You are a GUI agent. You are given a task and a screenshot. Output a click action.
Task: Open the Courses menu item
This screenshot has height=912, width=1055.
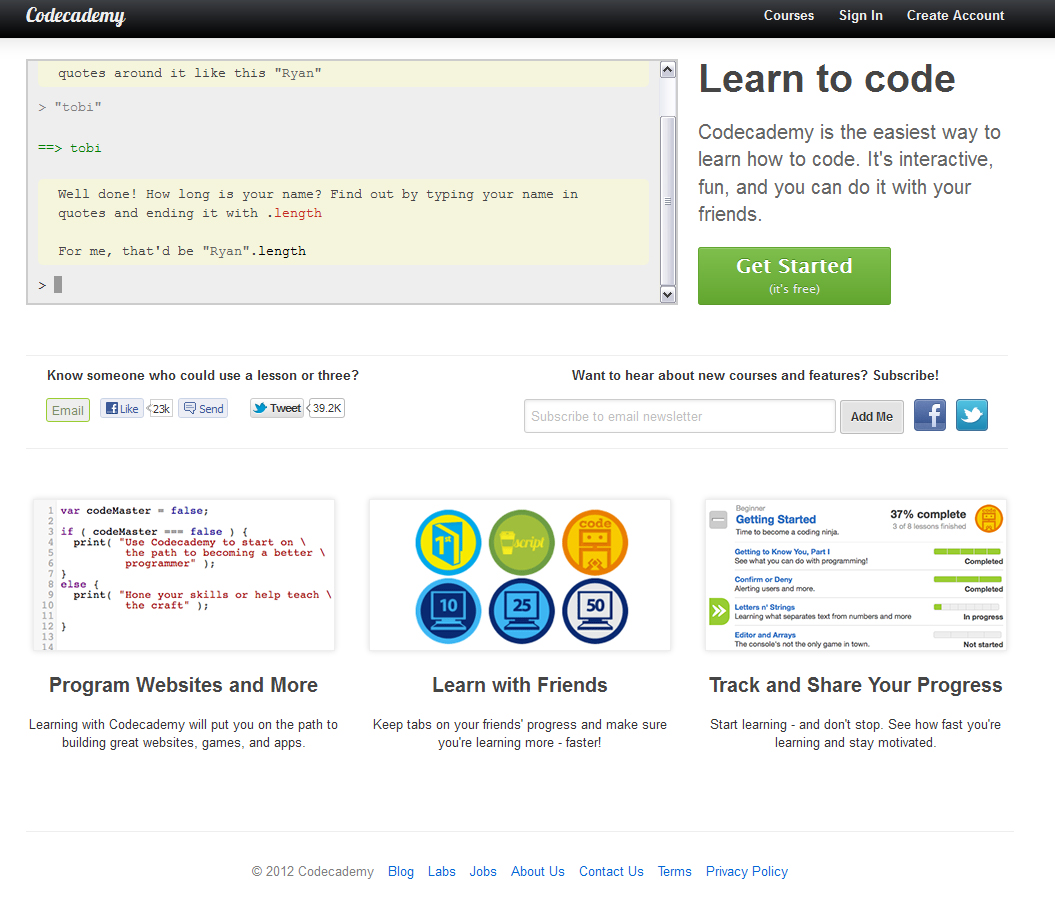pos(788,16)
